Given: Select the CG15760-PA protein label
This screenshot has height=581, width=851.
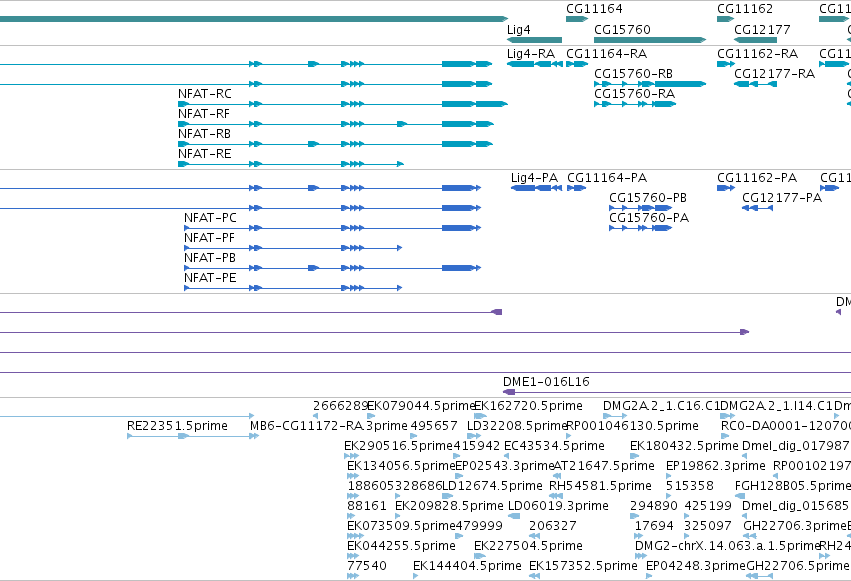Looking at the screenshot, I should [x=649, y=218].
